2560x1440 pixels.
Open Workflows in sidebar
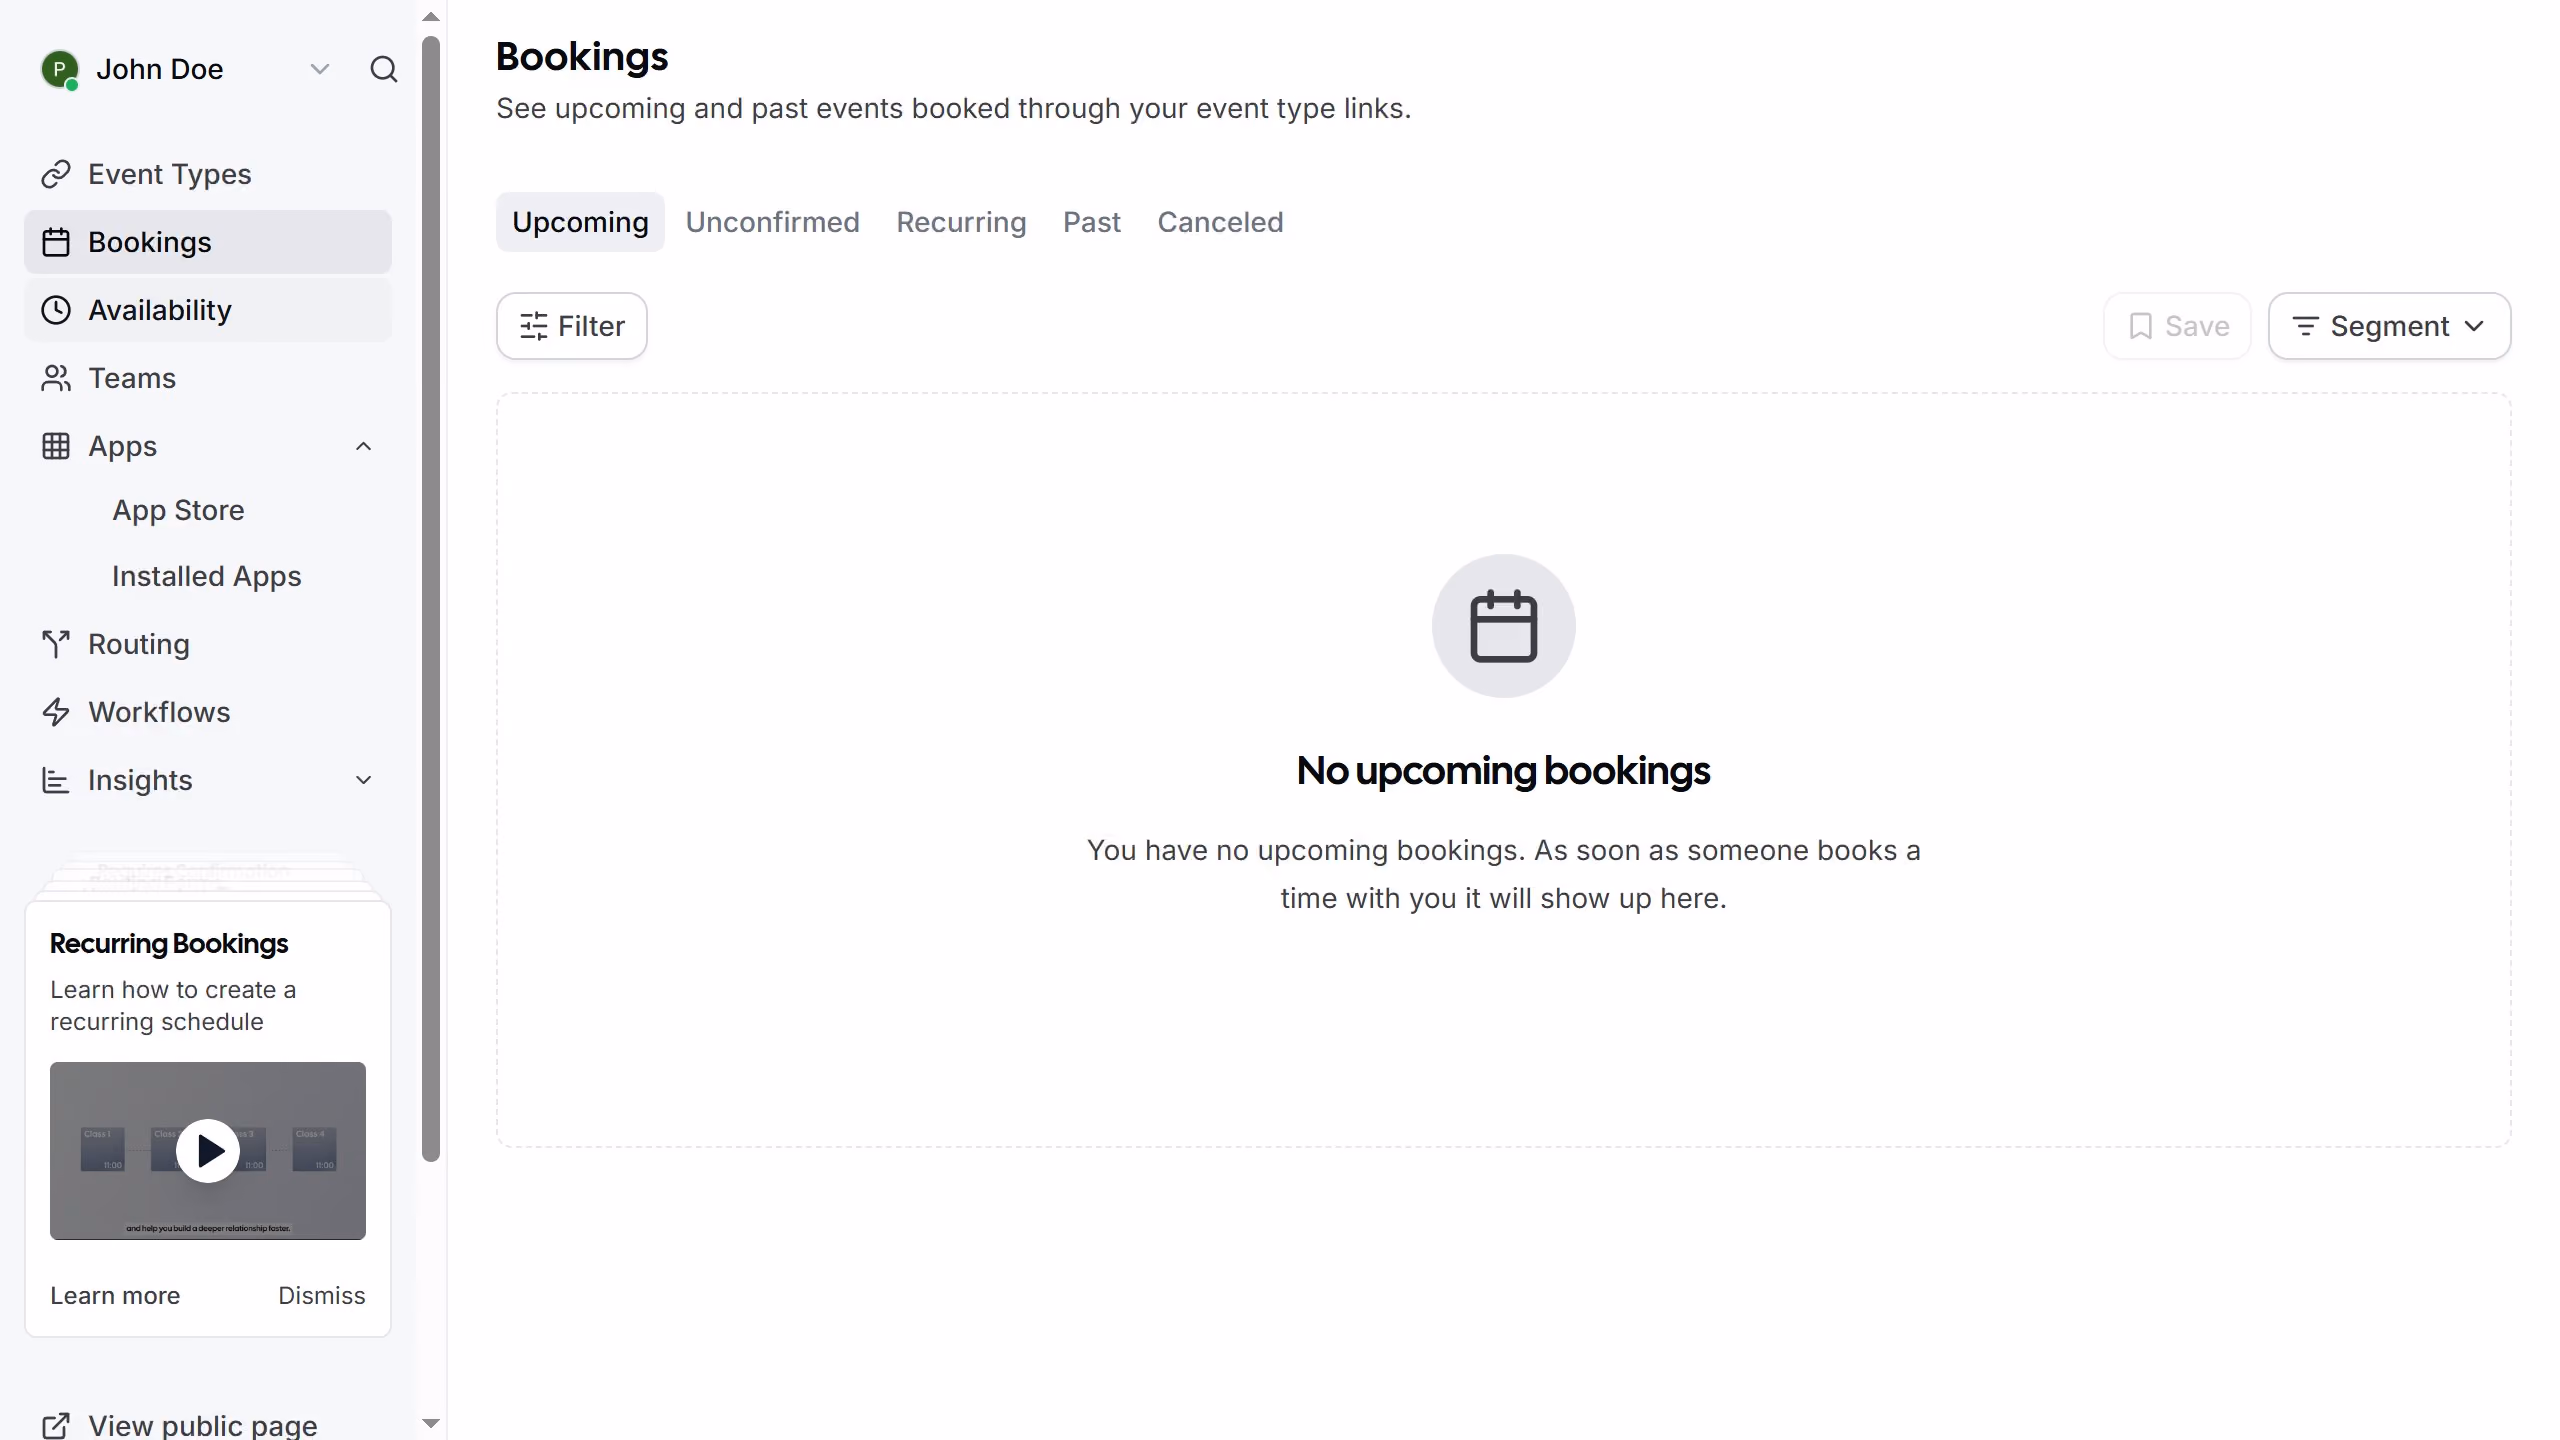tap(208, 712)
